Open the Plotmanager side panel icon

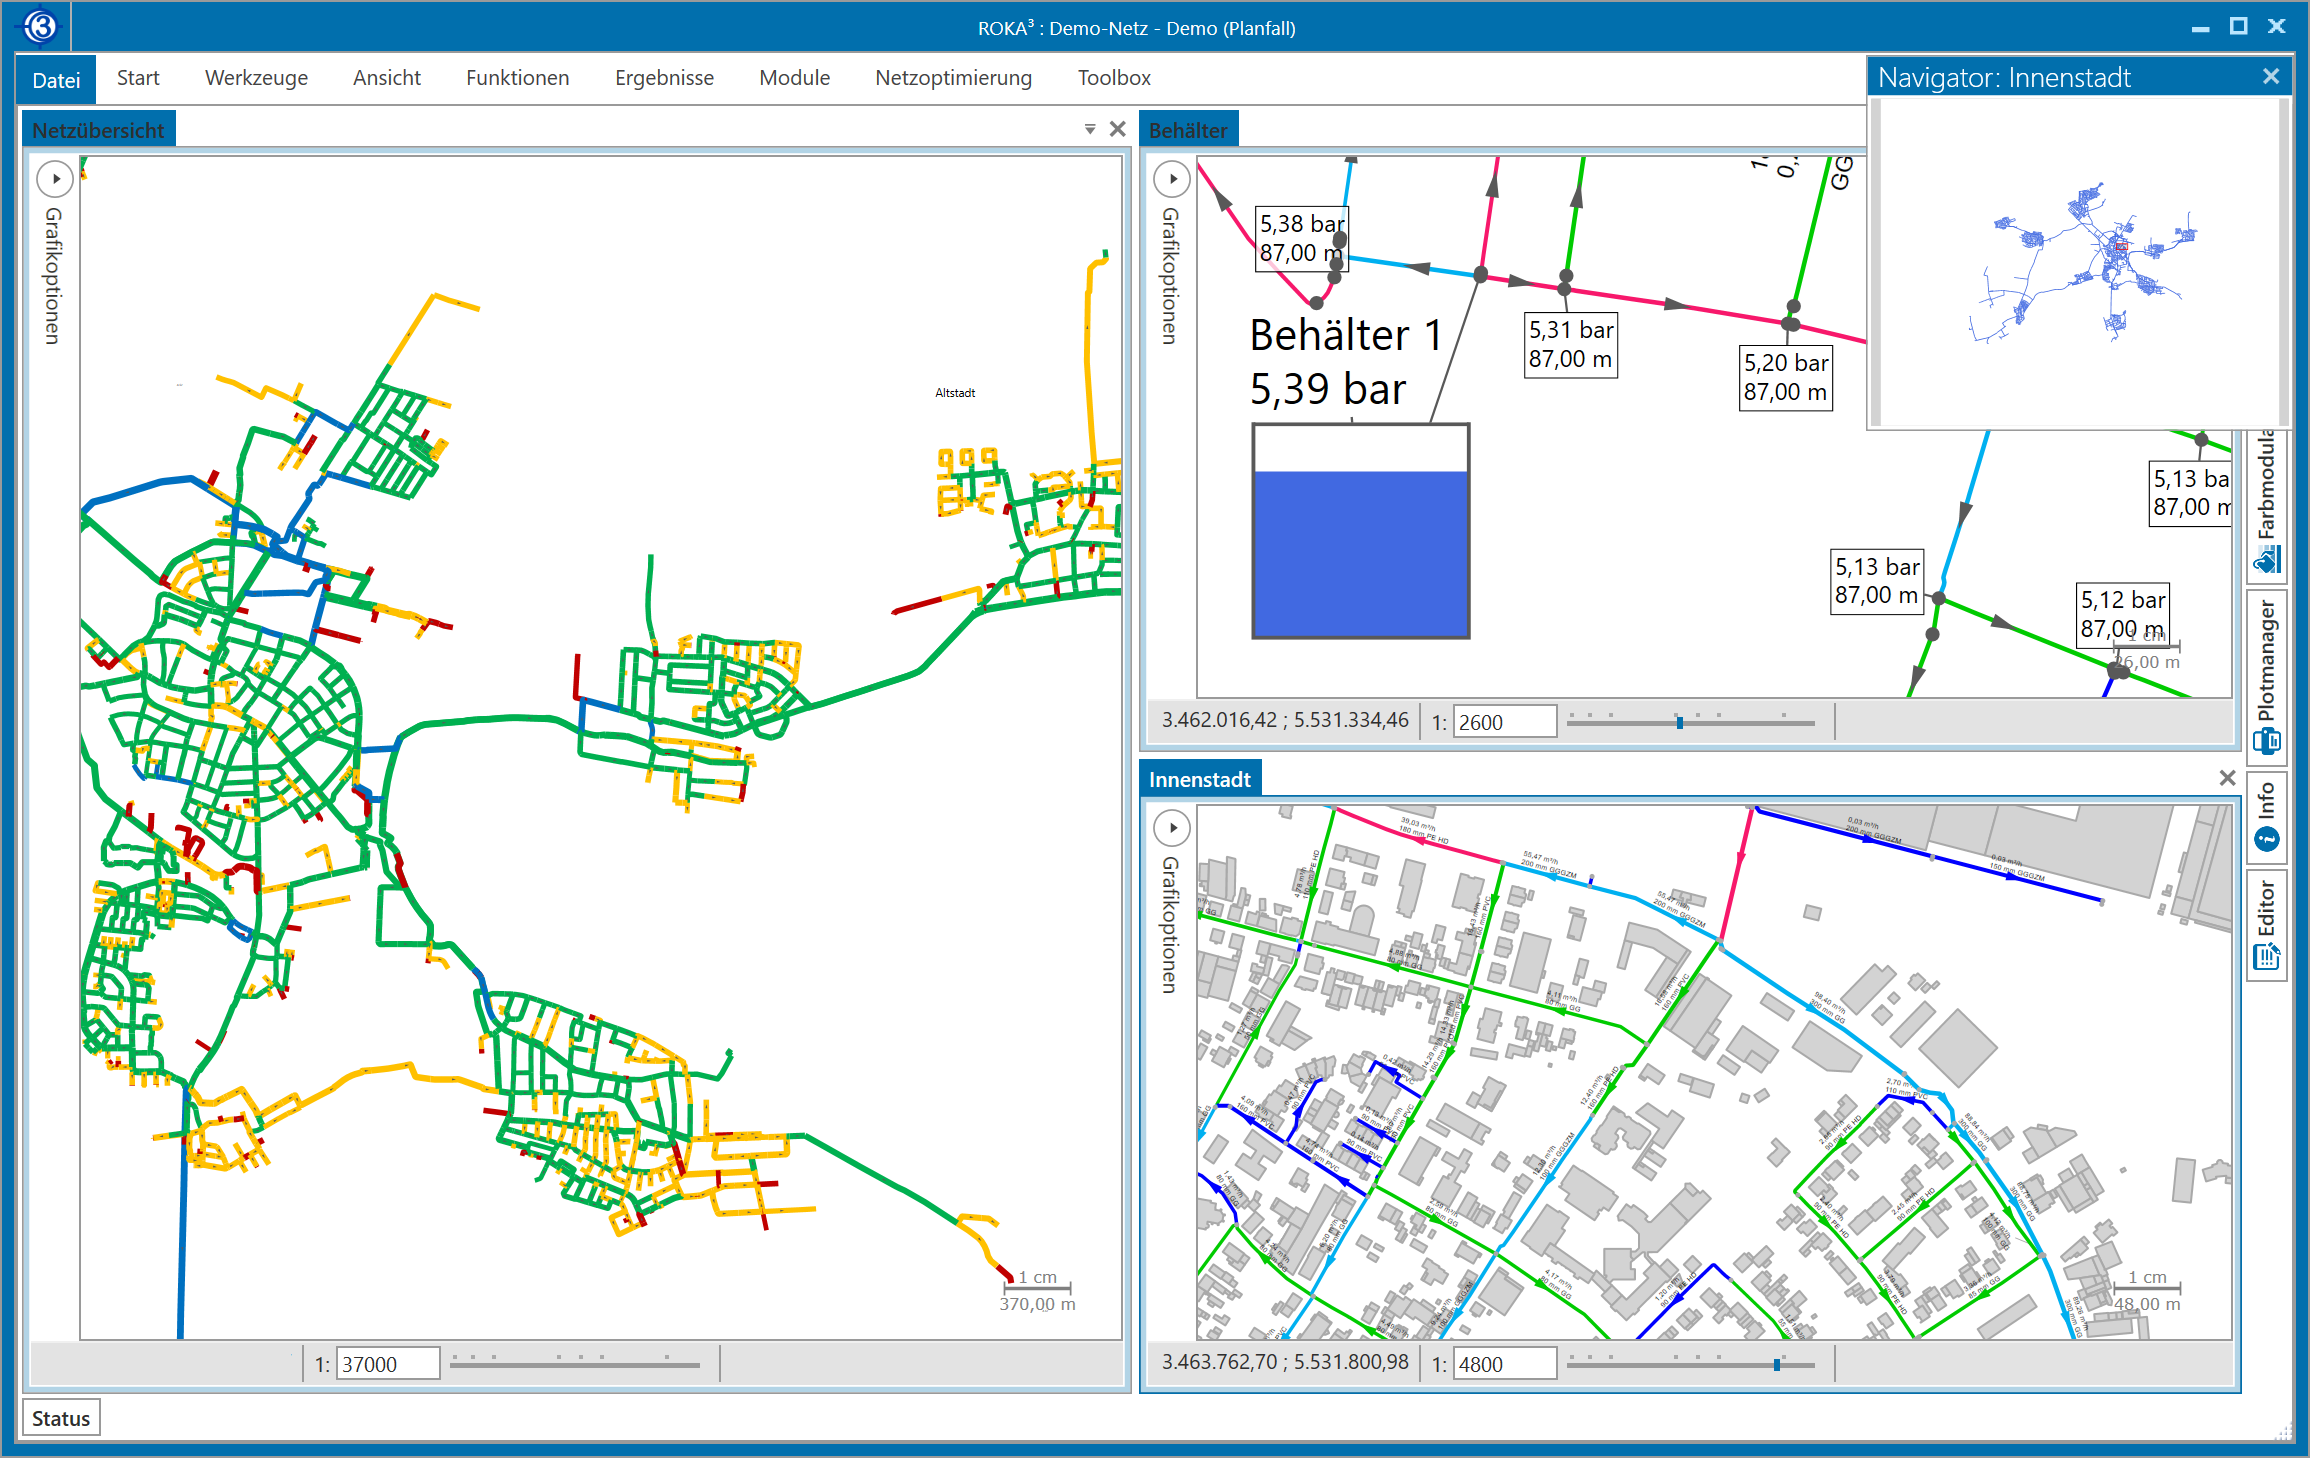pos(2266,741)
